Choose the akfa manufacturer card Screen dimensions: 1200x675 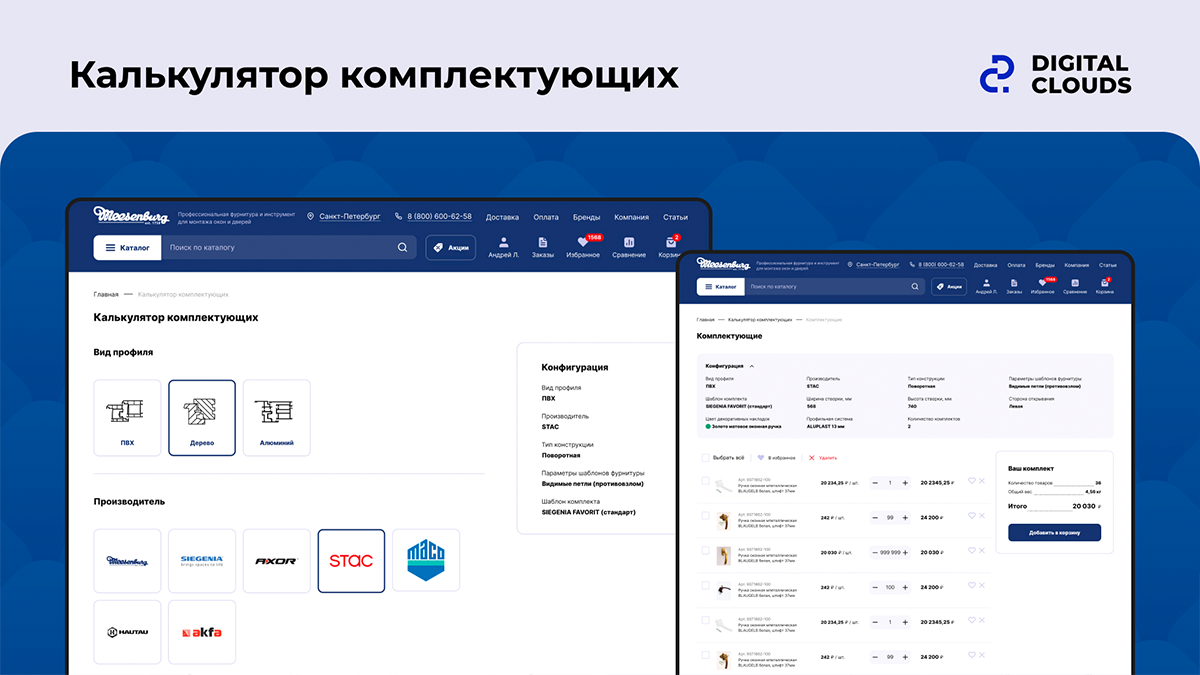[202, 632]
